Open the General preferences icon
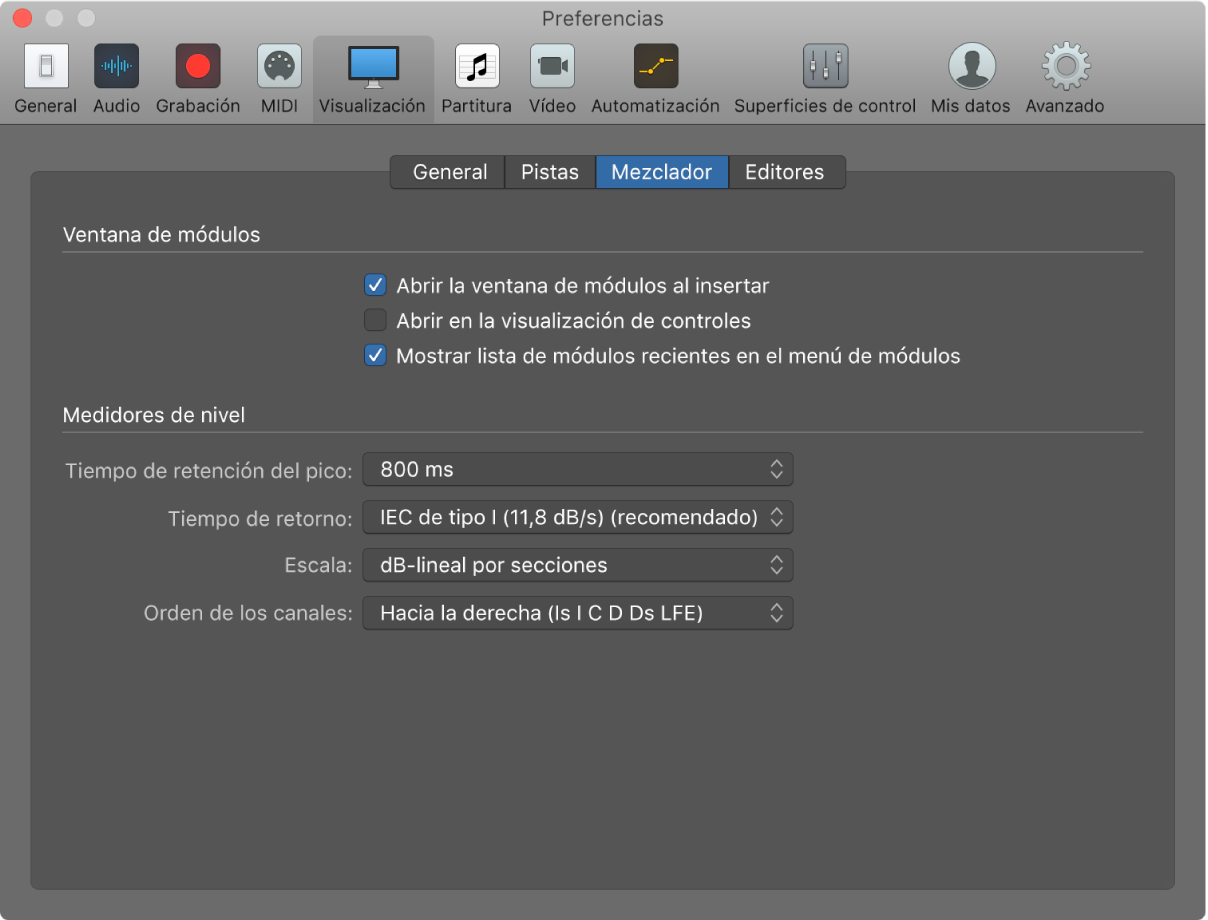Image resolution: width=1208 pixels, height=920 pixels. 45,67
